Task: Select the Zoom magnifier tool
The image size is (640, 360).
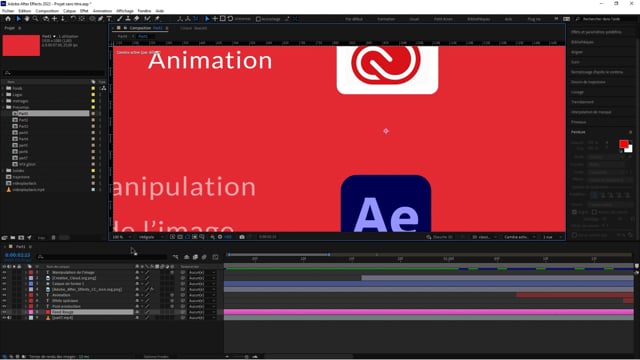Action: (36, 19)
